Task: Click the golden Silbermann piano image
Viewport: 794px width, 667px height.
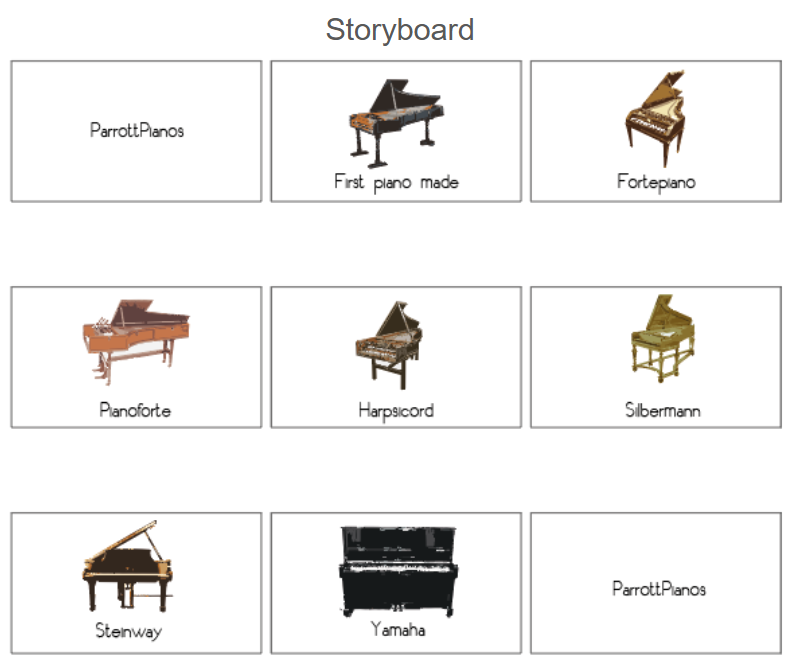Action: pos(662,338)
